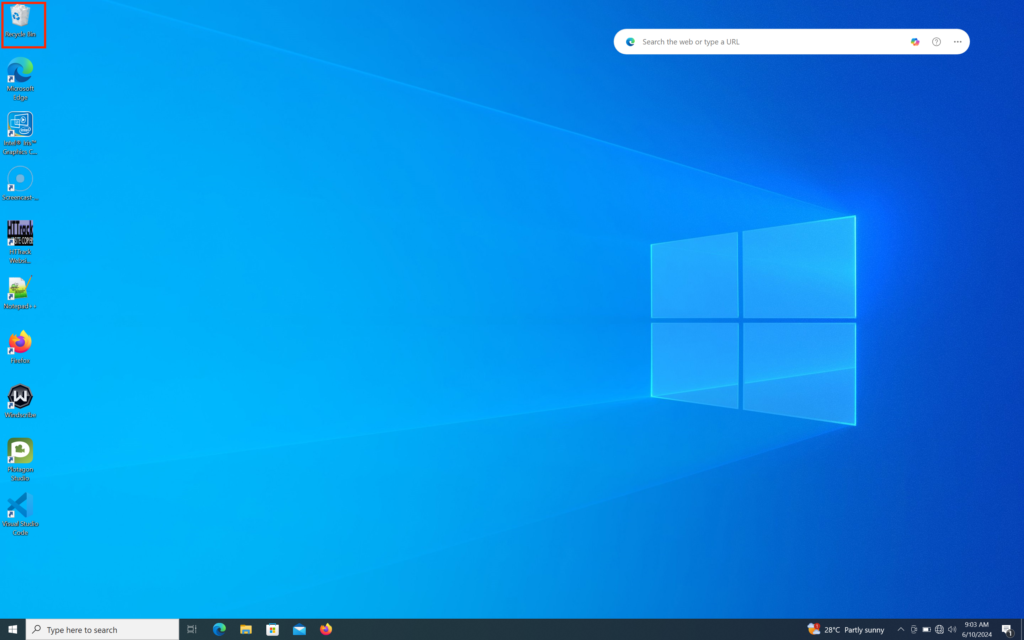This screenshot has width=1024, height=640.
Task: Select the Plotagon Studio desktop shortcut
Action: click(20, 460)
